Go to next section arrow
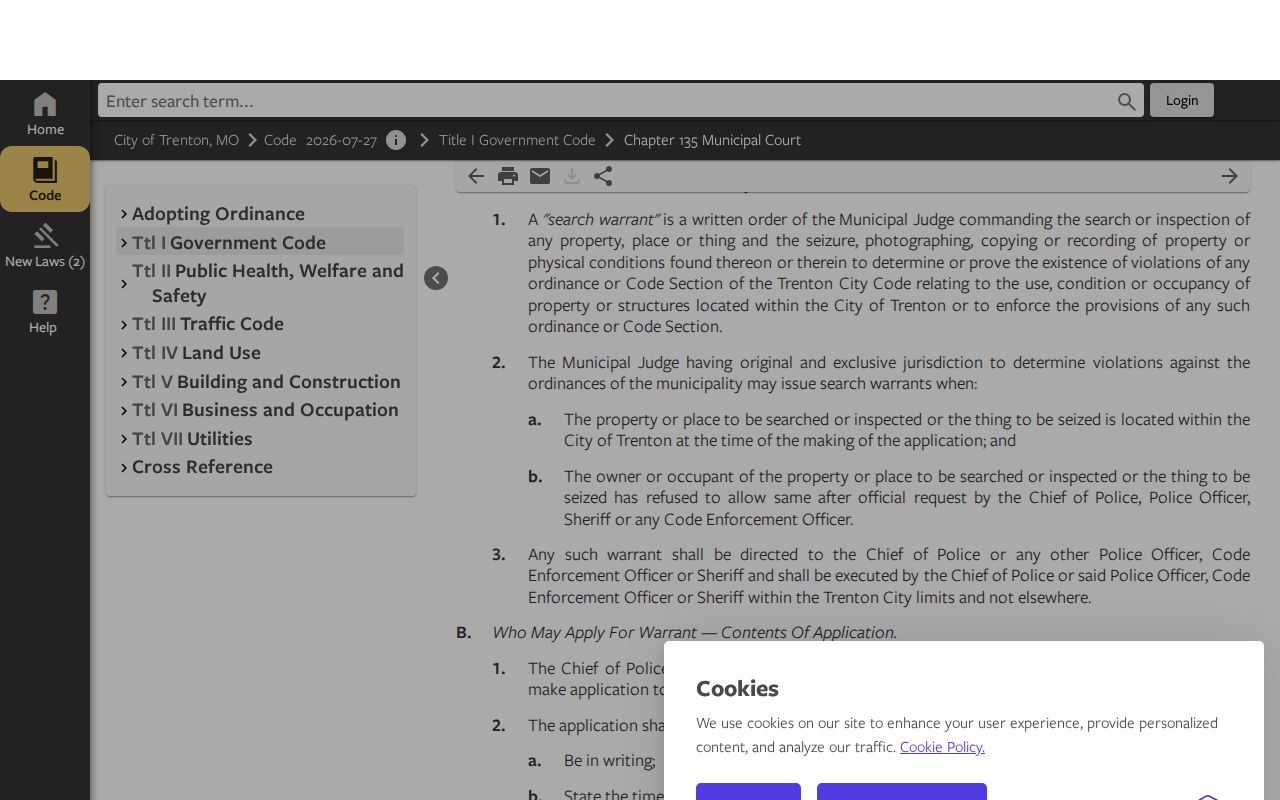The image size is (1280, 800). coord(1230,176)
